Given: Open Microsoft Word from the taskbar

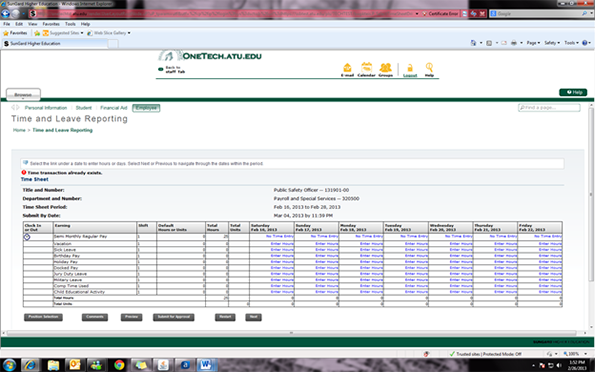Looking at the screenshot, I should pos(206,365).
